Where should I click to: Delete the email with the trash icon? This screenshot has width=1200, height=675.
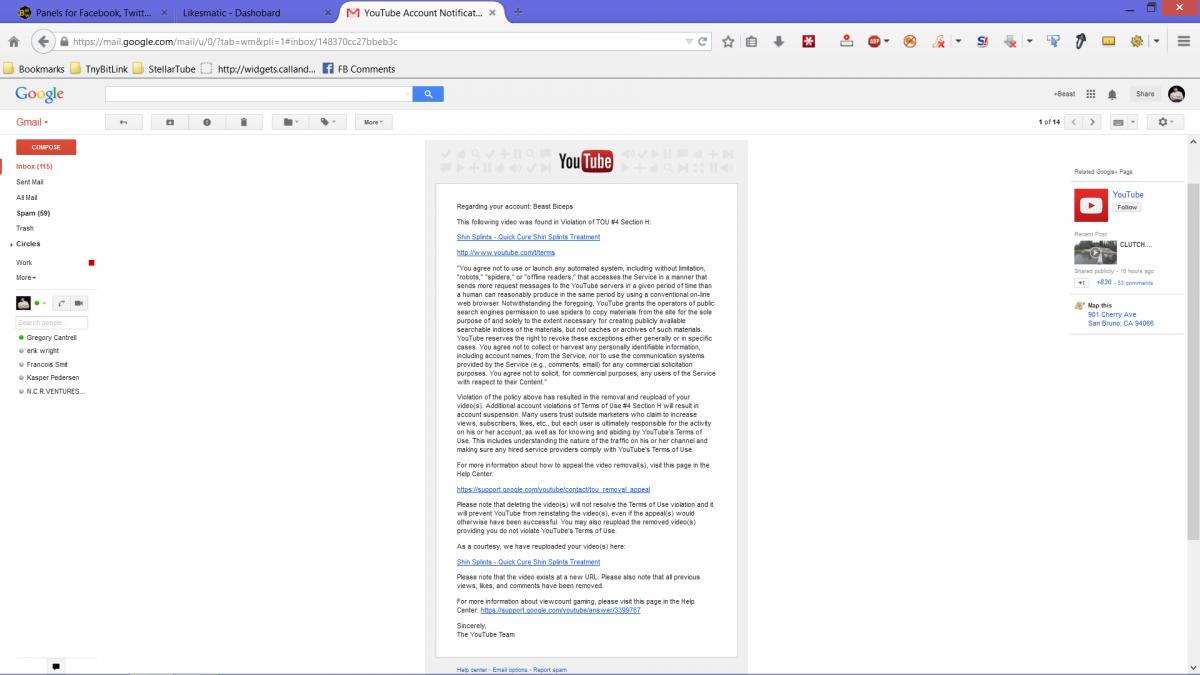(244, 122)
